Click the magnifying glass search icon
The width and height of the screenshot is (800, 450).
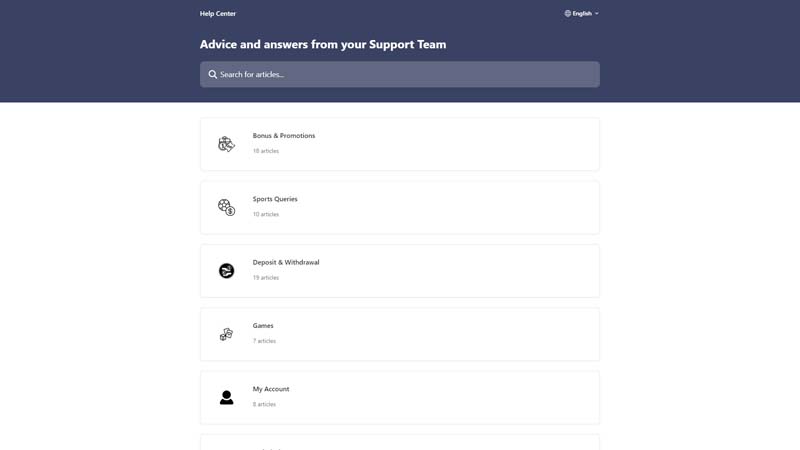(213, 74)
